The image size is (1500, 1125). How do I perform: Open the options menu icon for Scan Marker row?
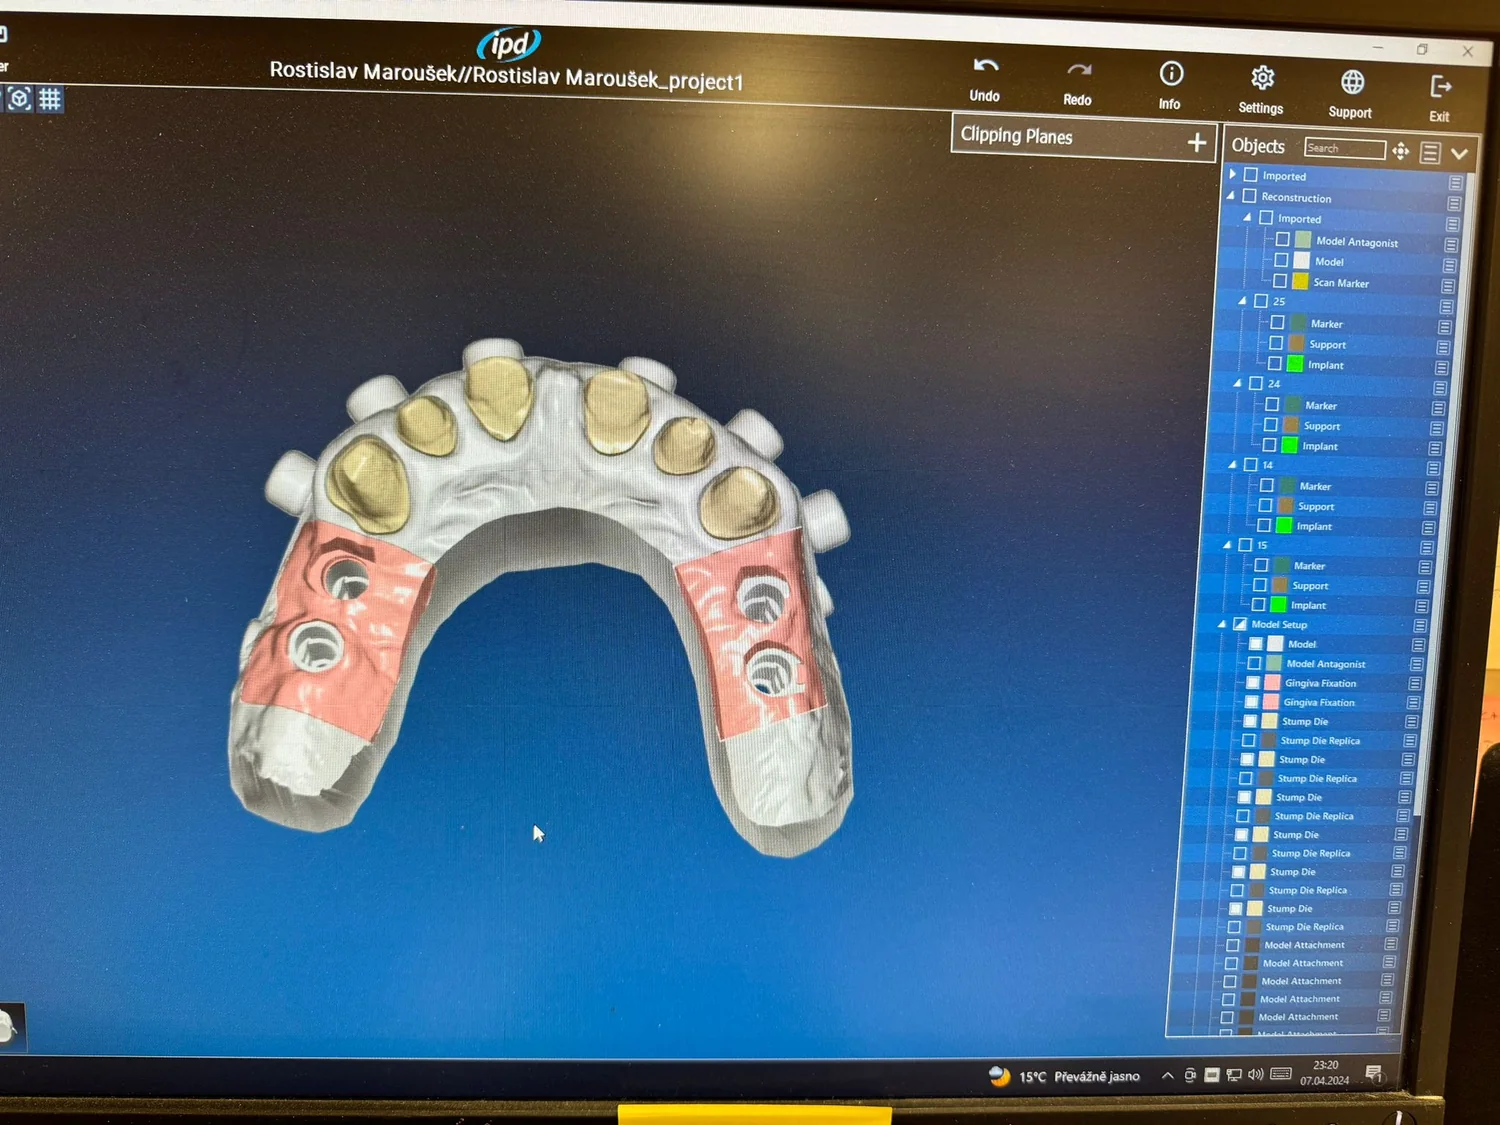pos(1447,286)
